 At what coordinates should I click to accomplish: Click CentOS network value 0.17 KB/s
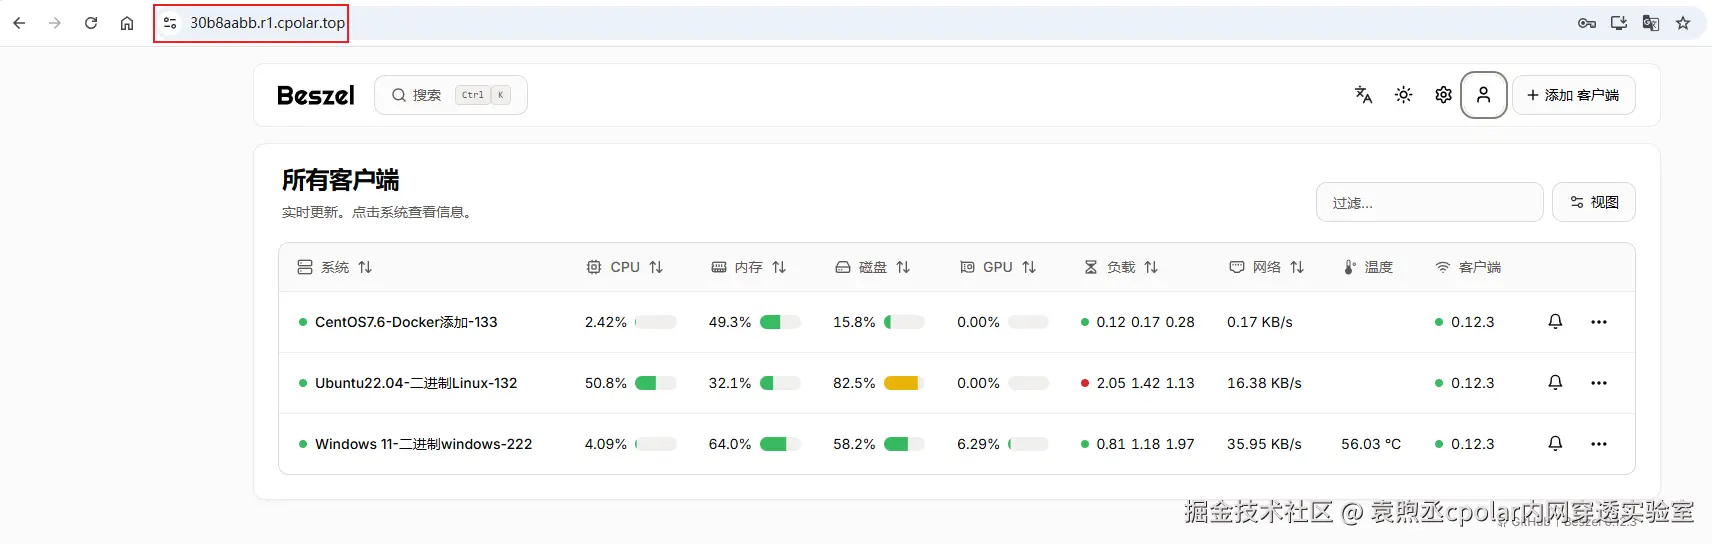pyautogui.click(x=1260, y=322)
